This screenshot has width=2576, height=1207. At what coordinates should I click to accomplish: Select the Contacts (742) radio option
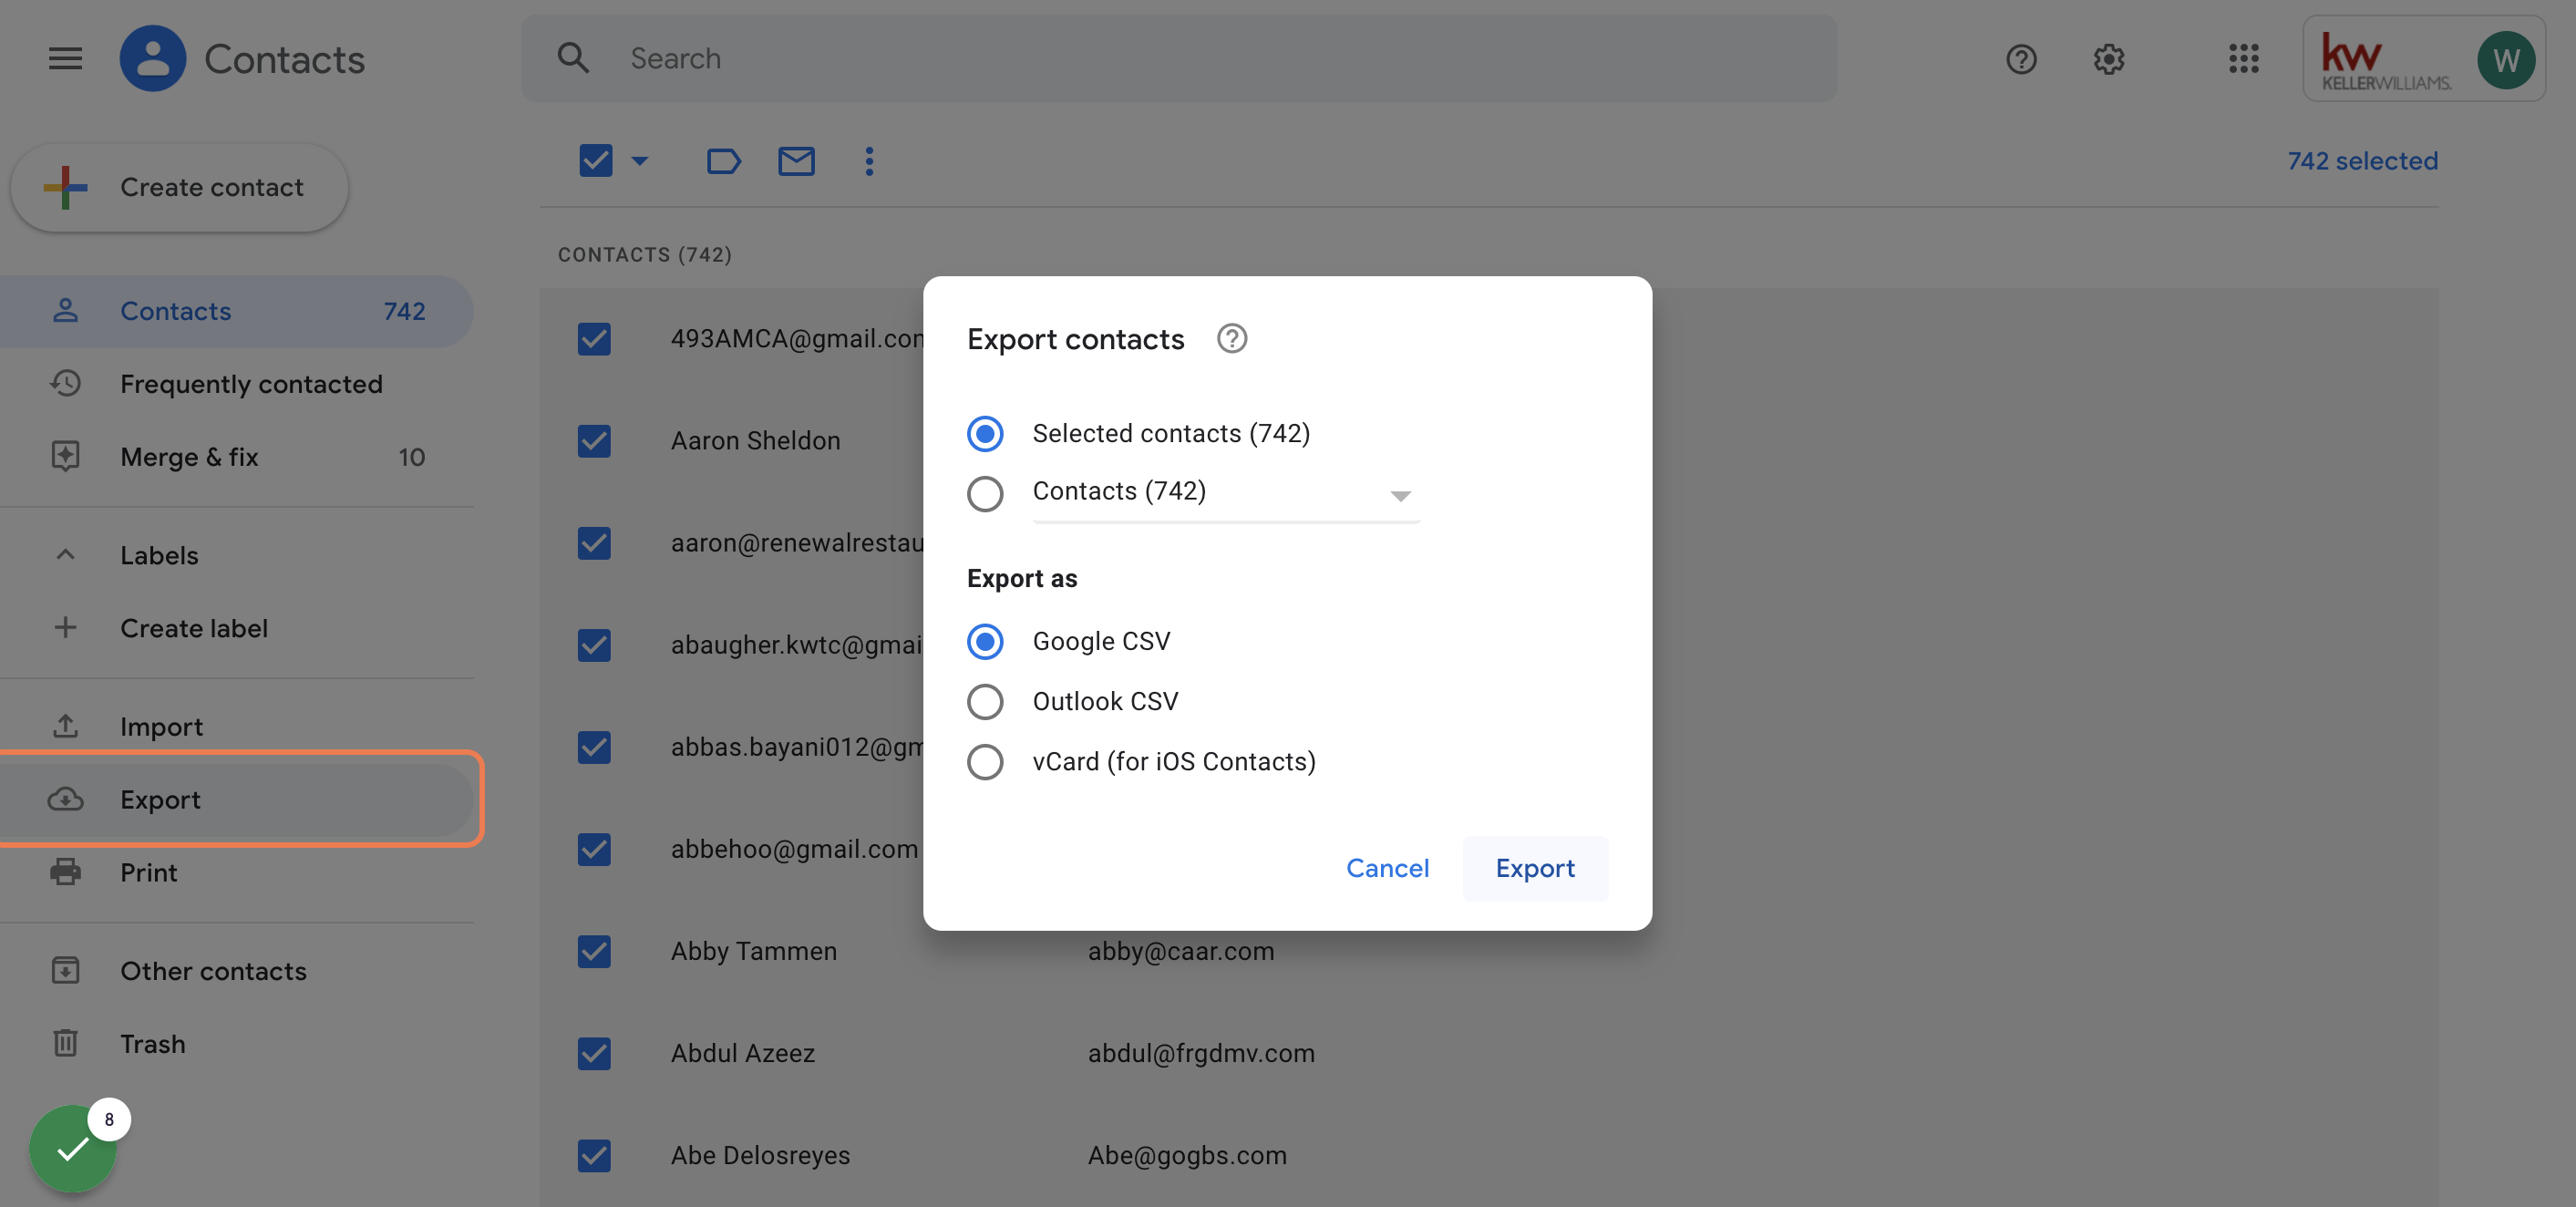tap(985, 492)
